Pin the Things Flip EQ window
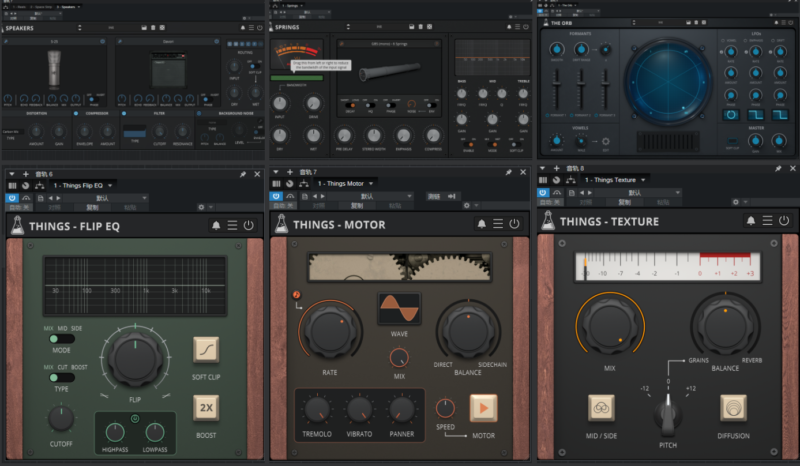Image resolution: width=800 pixels, height=466 pixels. (244, 173)
